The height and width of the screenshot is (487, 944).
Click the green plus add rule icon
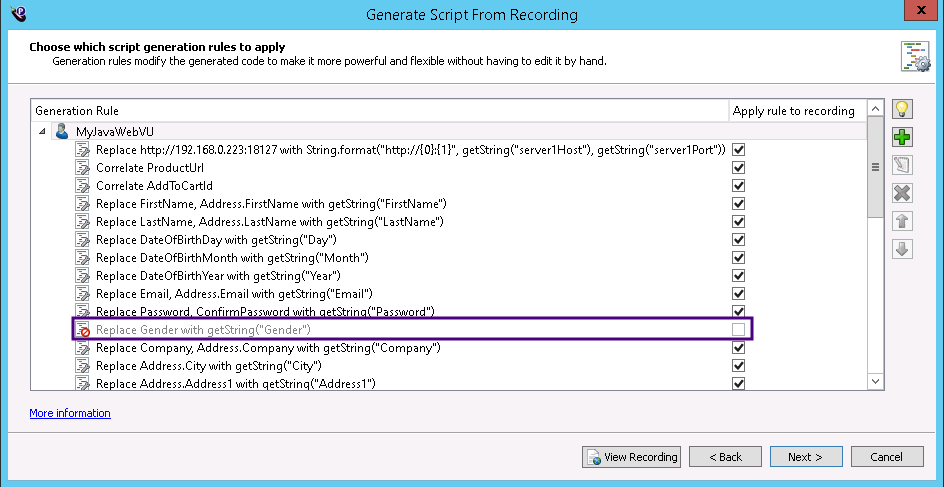903,138
